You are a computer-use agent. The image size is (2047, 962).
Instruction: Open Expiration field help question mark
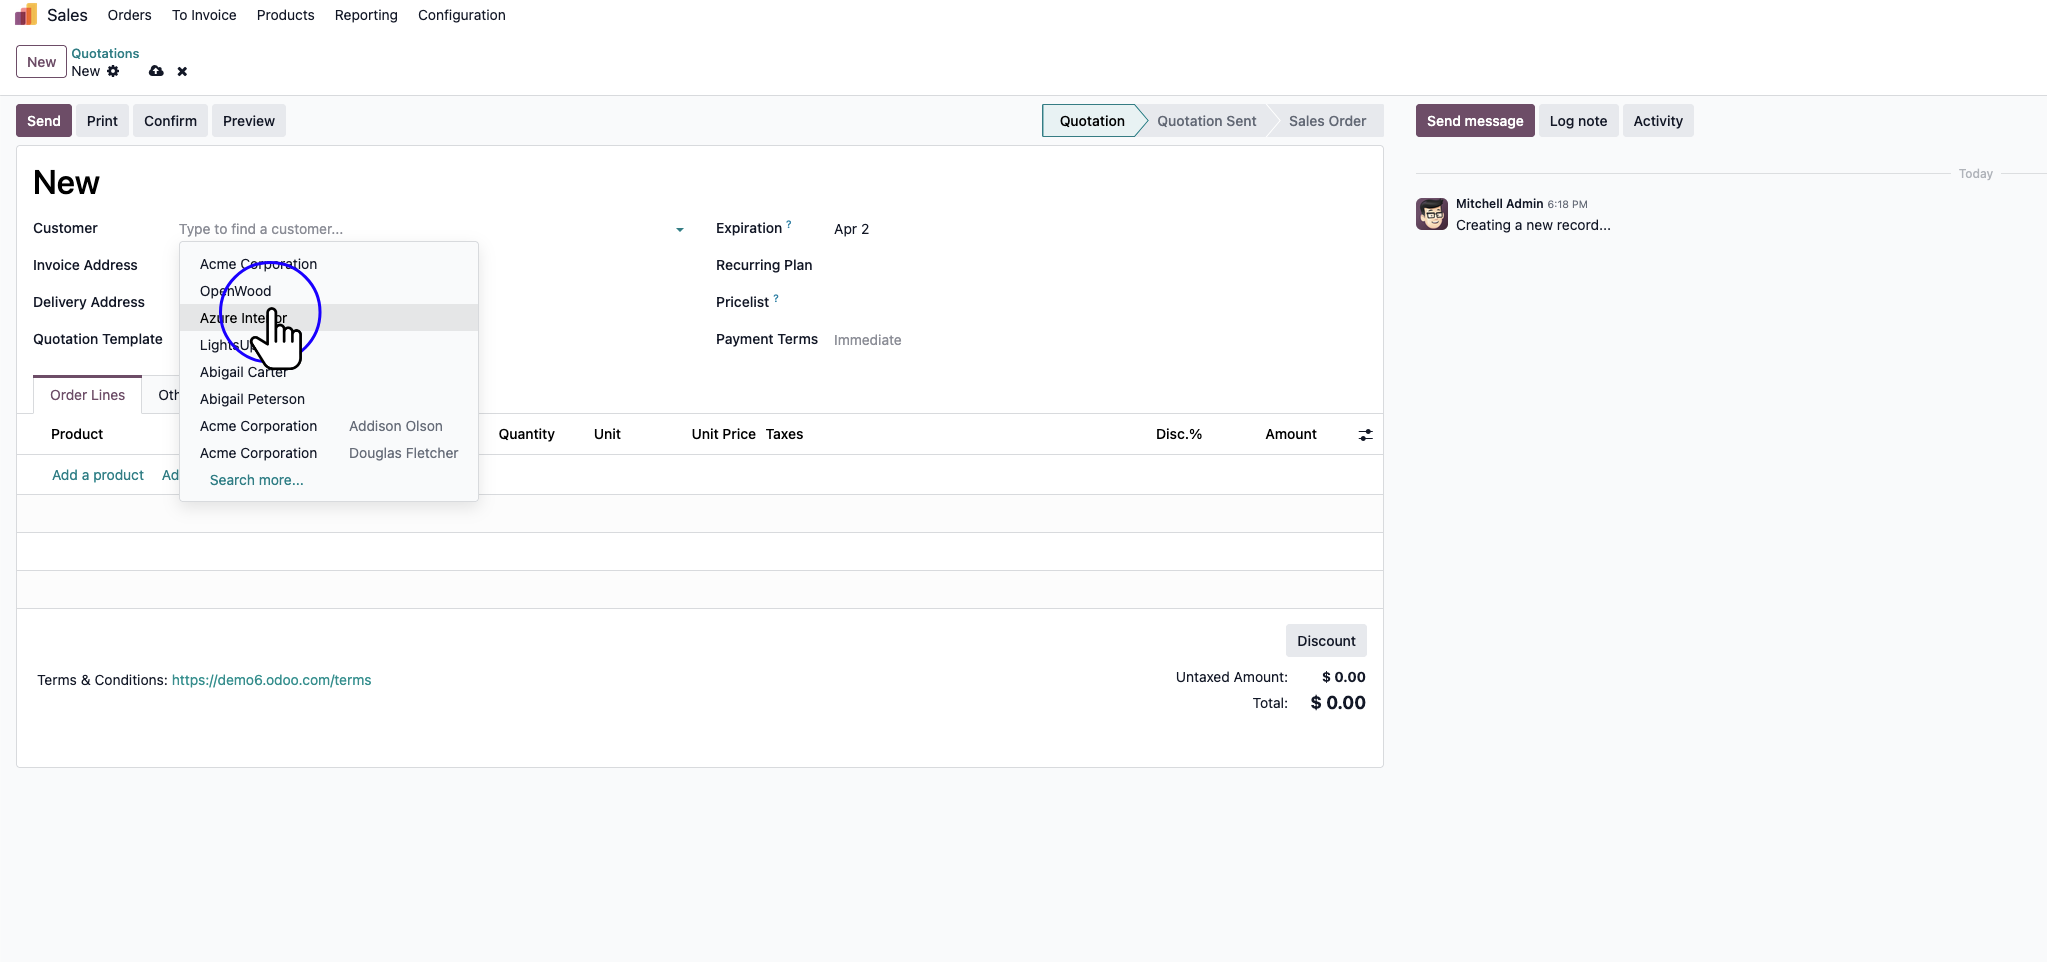[x=787, y=222]
